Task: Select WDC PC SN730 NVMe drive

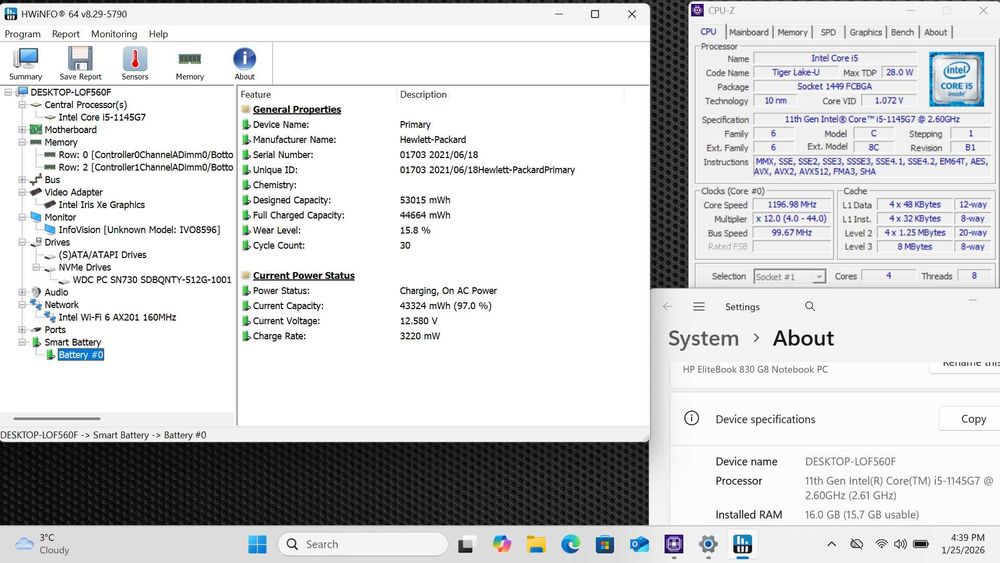Action: [x=152, y=279]
